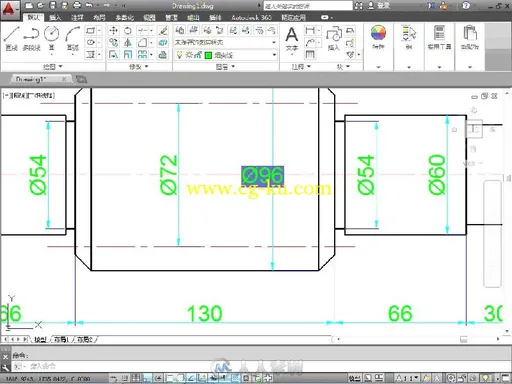Toggle Polar tracking in status bar
The image size is (512, 384).
pos(158,378)
